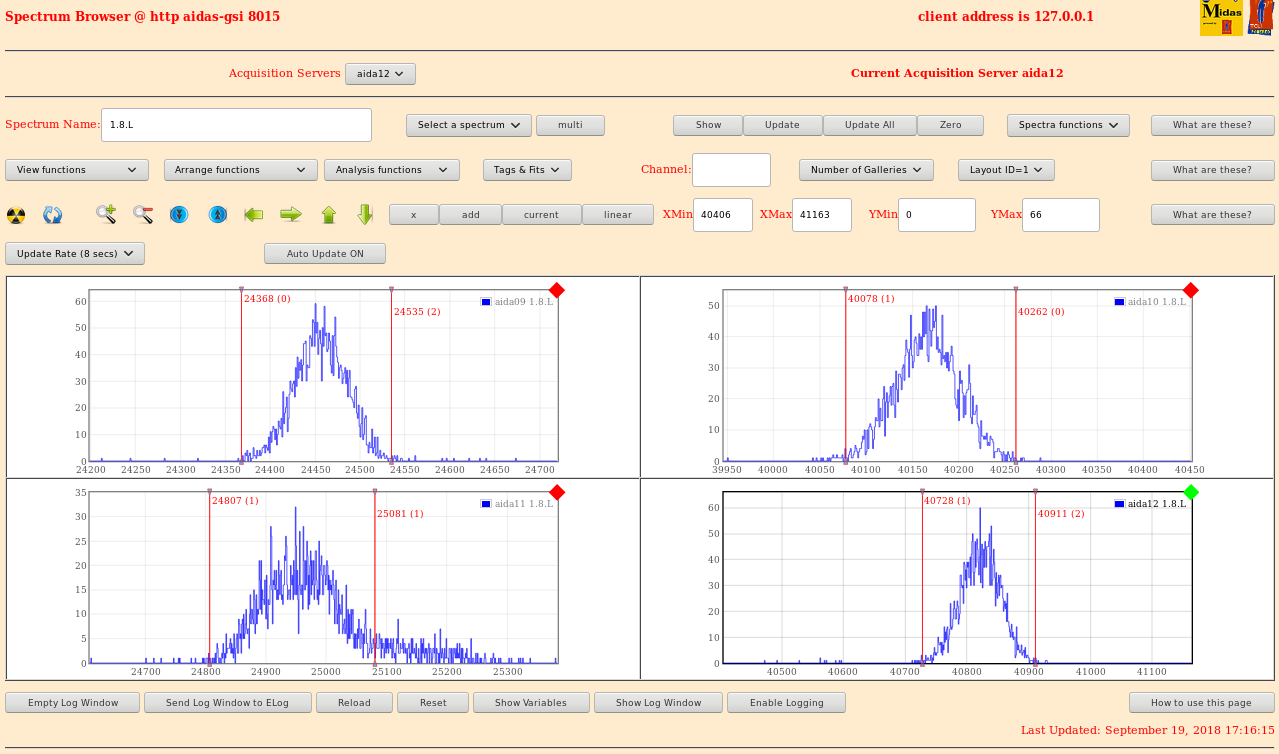Zoom in with the magnifier plus icon
This screenshot has width=1279, height=754.
(x=106, y=214)
